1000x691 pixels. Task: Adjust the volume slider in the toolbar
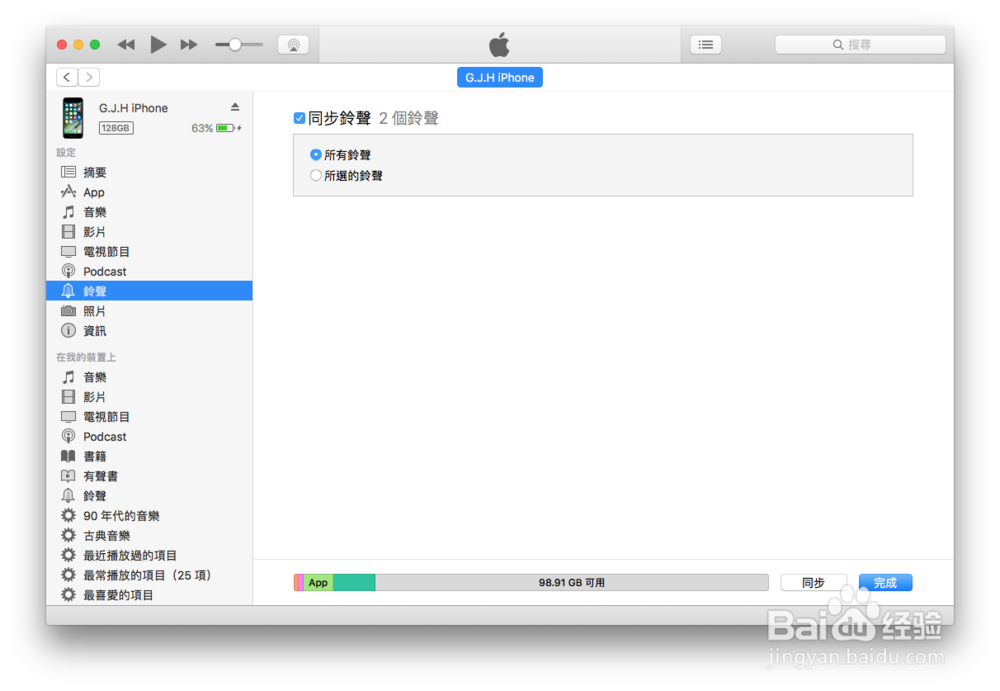(237, 44)
